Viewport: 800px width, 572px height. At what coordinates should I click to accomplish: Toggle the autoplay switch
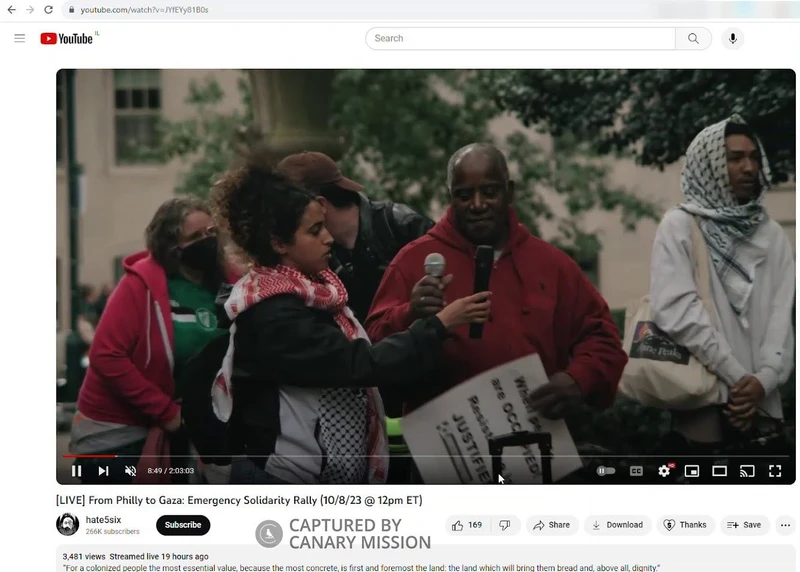click(606, 471)
